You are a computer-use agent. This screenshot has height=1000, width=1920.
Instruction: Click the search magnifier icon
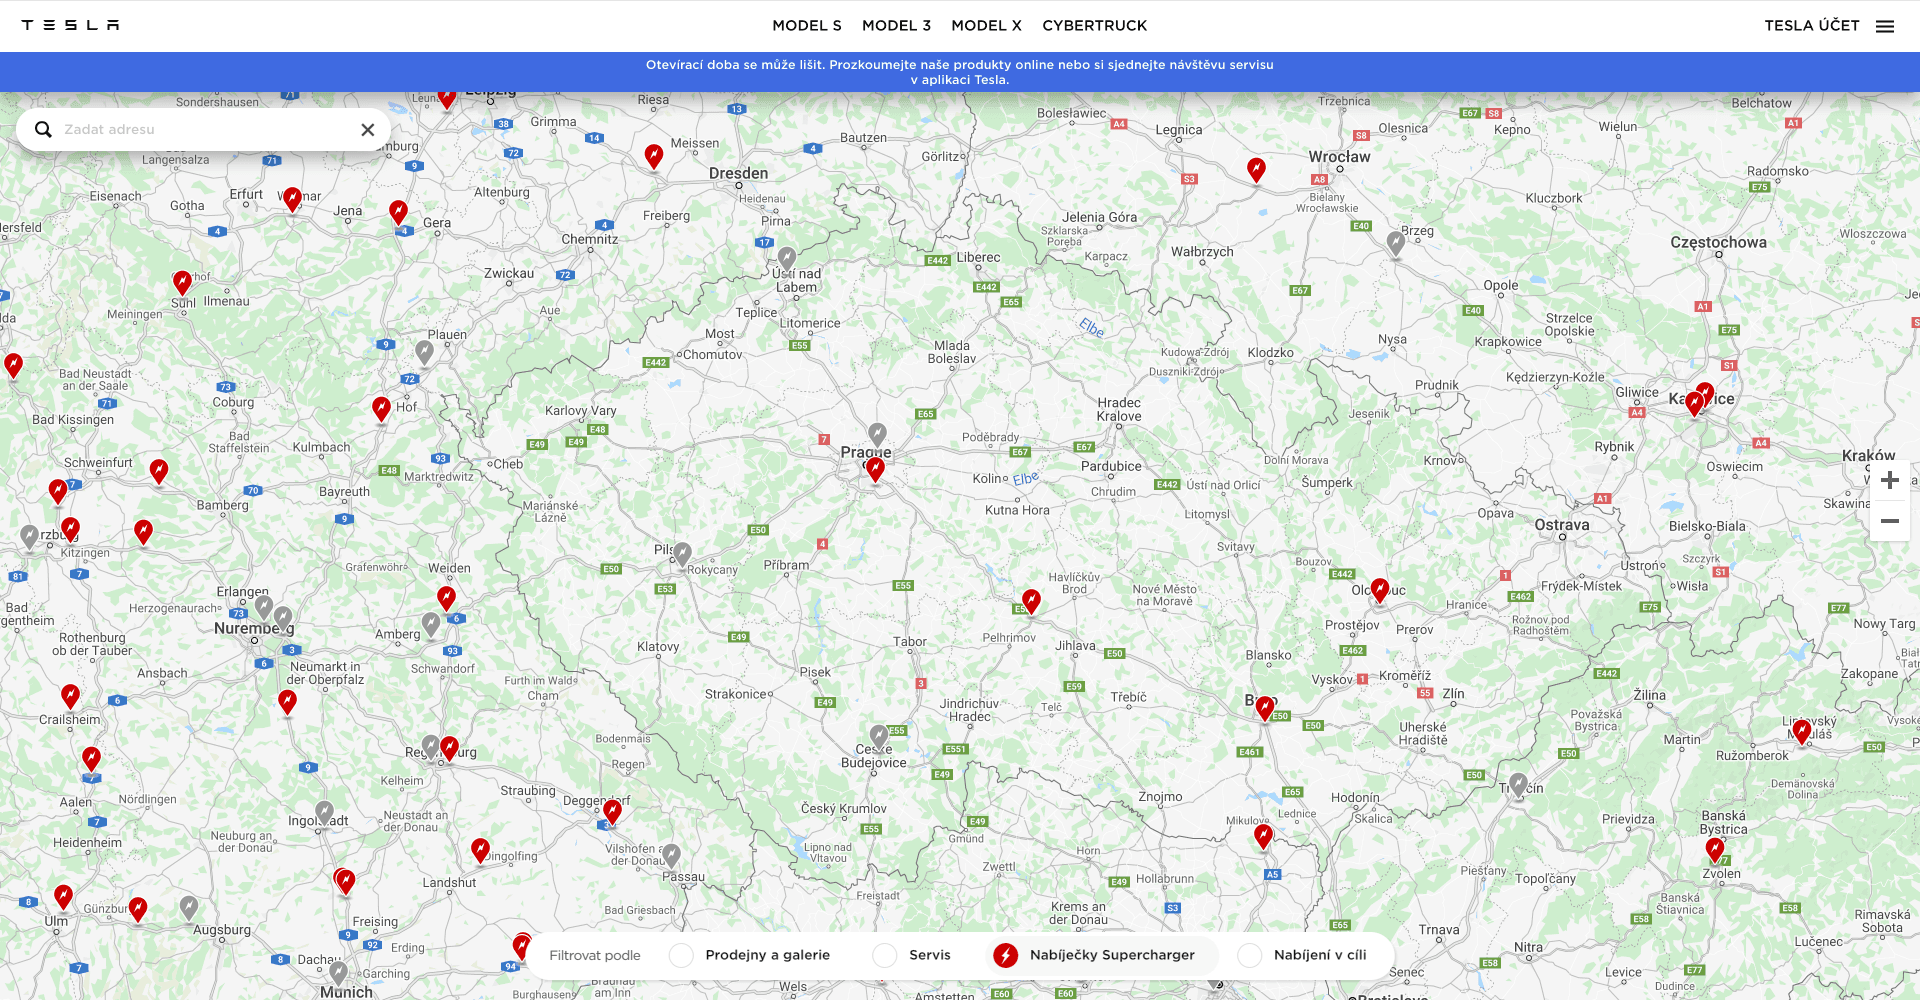click(43, 129)
